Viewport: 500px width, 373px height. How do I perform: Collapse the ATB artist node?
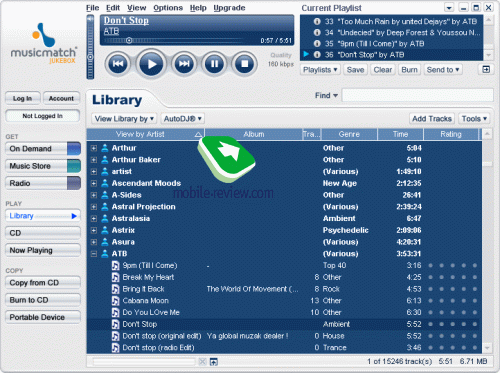(94, 254)
